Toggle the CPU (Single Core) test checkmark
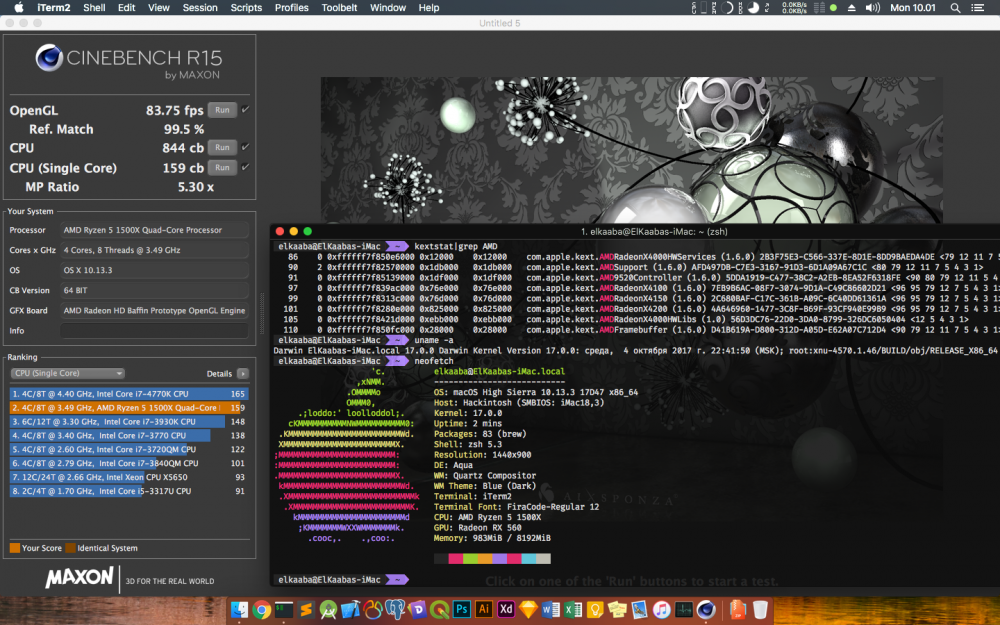This screenshot has height=625, width=1000. tap(246, 167)
